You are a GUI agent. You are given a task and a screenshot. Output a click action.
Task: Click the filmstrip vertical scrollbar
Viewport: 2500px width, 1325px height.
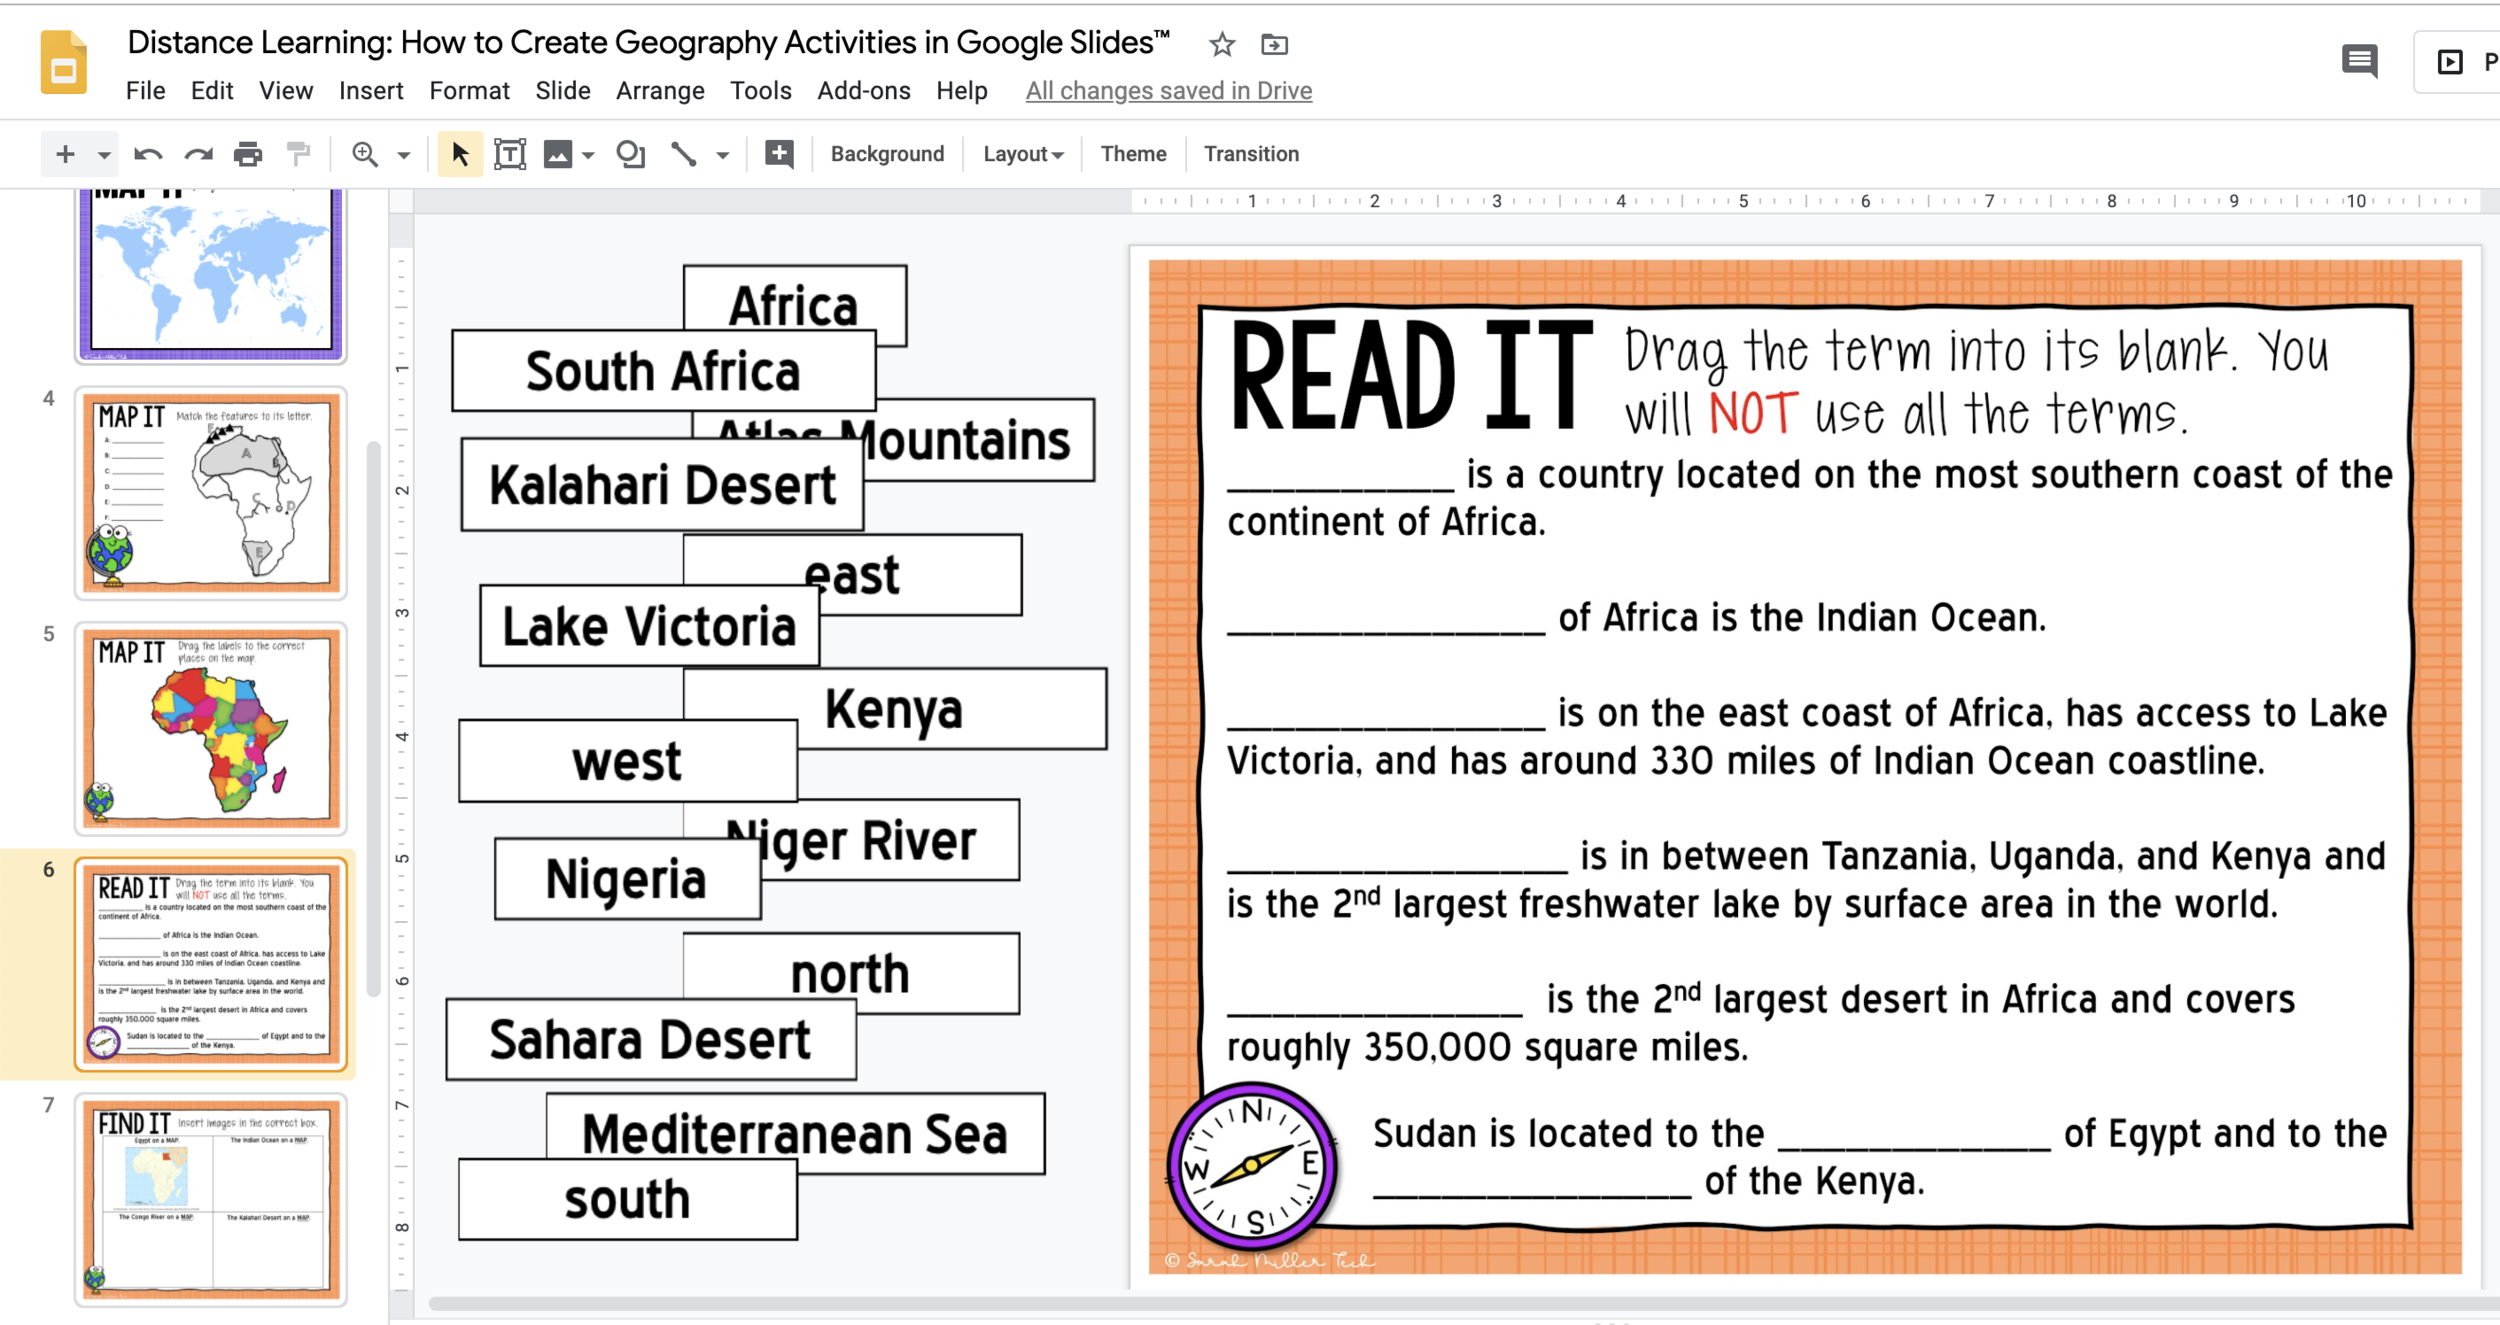point(374,718)
